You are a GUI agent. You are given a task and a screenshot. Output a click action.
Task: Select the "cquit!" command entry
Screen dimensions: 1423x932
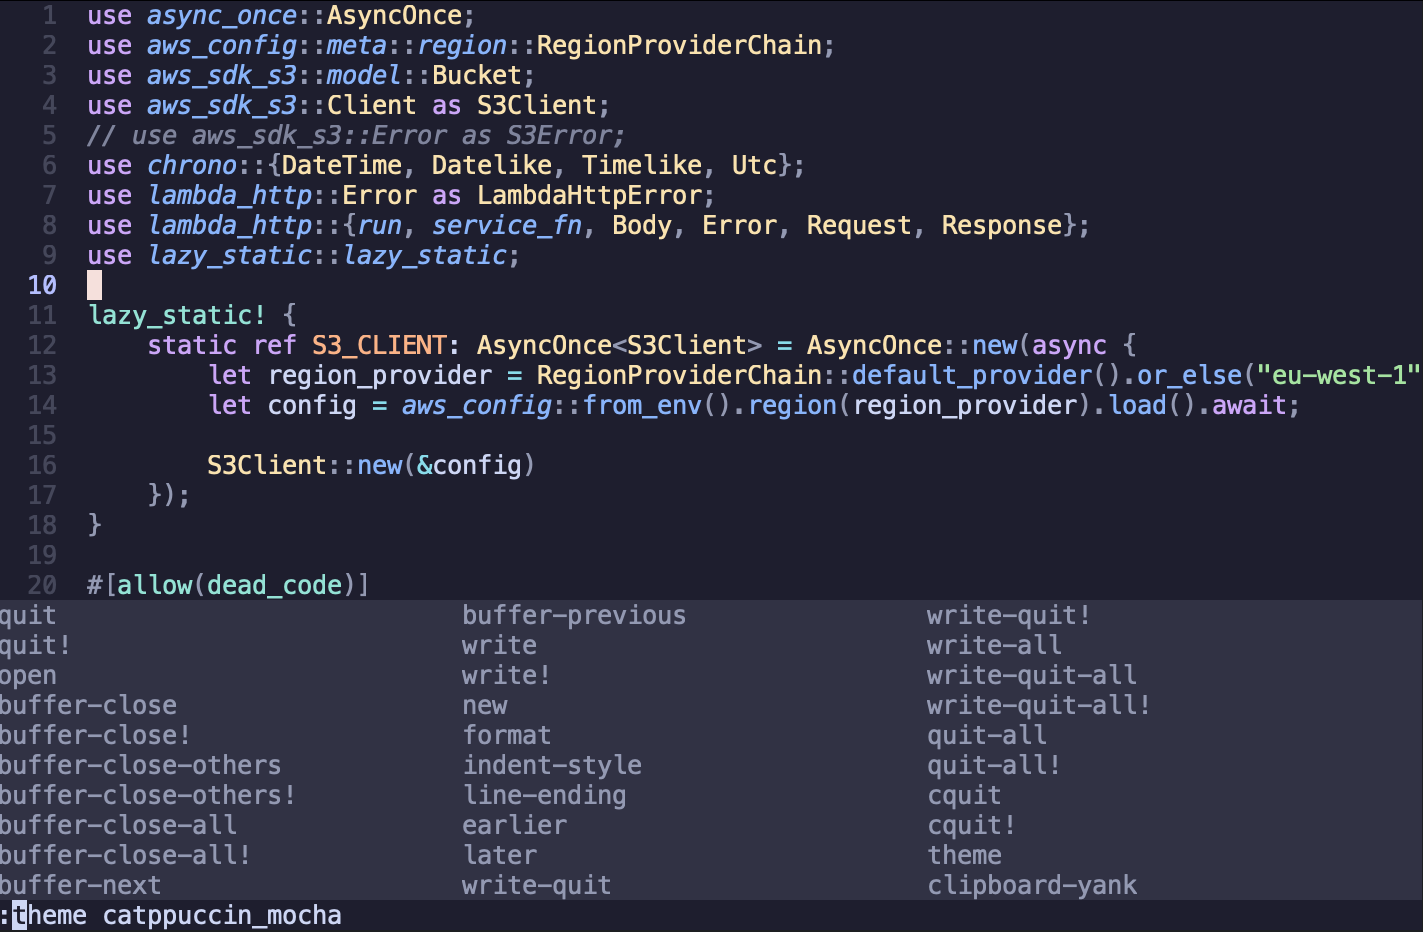click(971, 825)
